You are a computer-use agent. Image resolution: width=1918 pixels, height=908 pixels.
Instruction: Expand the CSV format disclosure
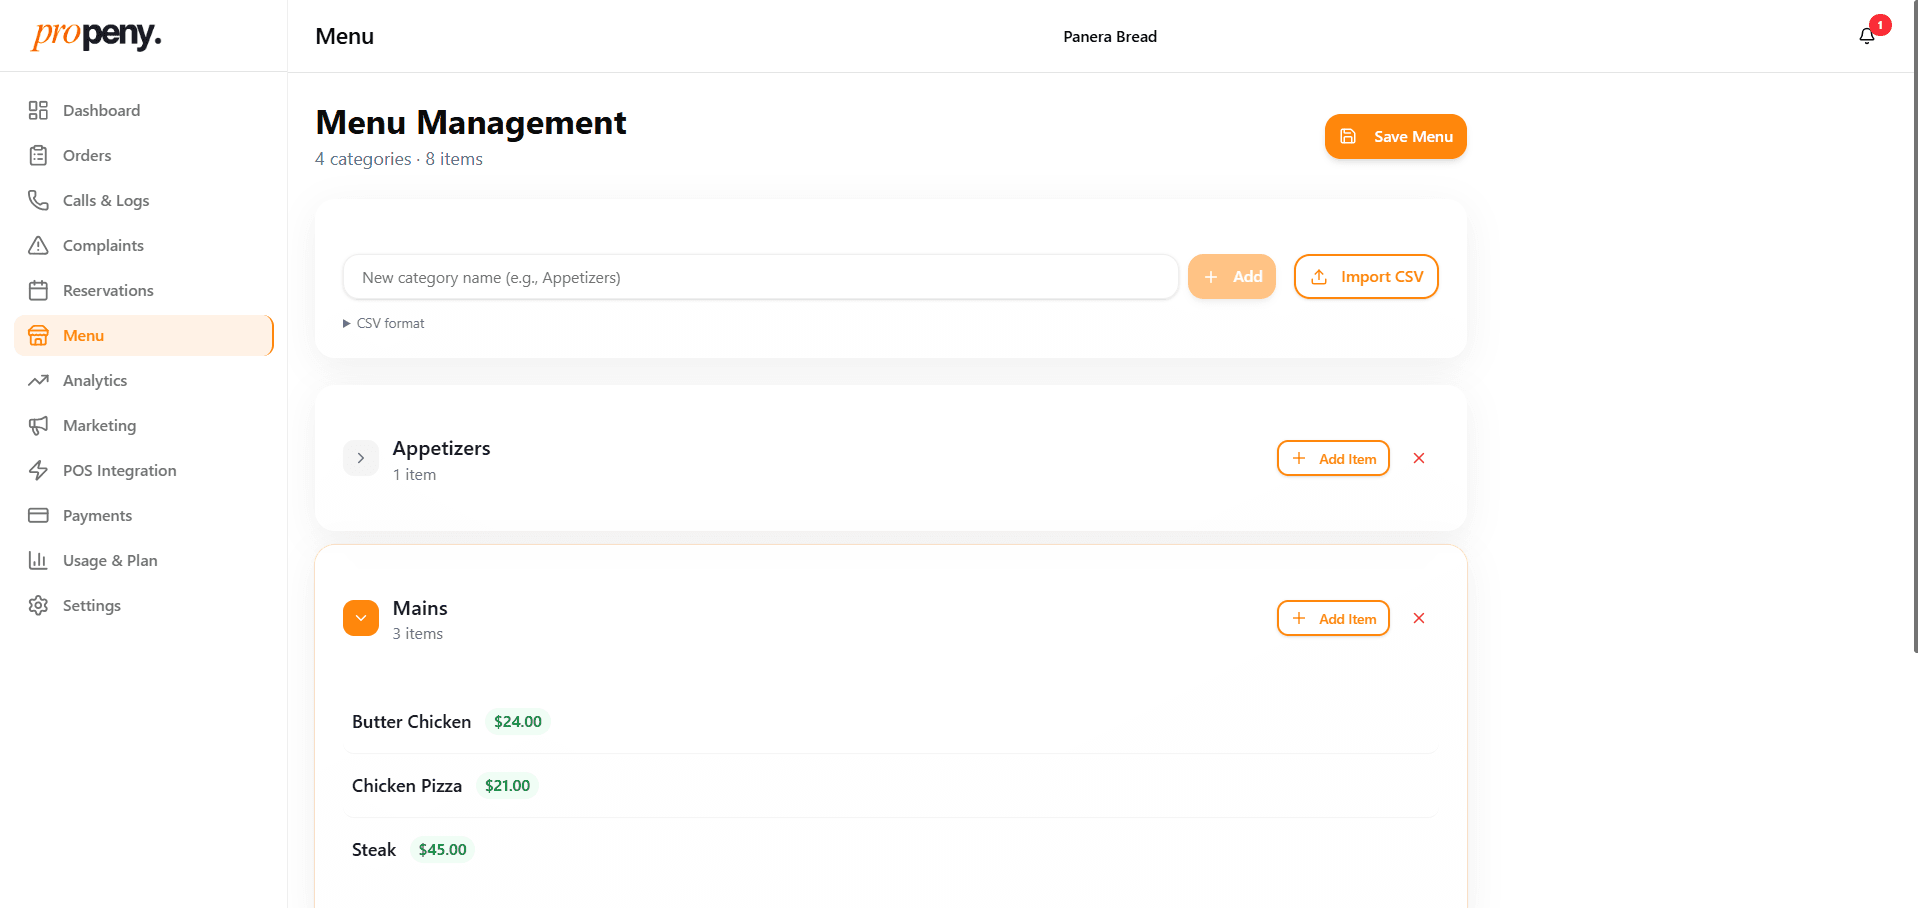pyautogui.click(x=384, y=323)
